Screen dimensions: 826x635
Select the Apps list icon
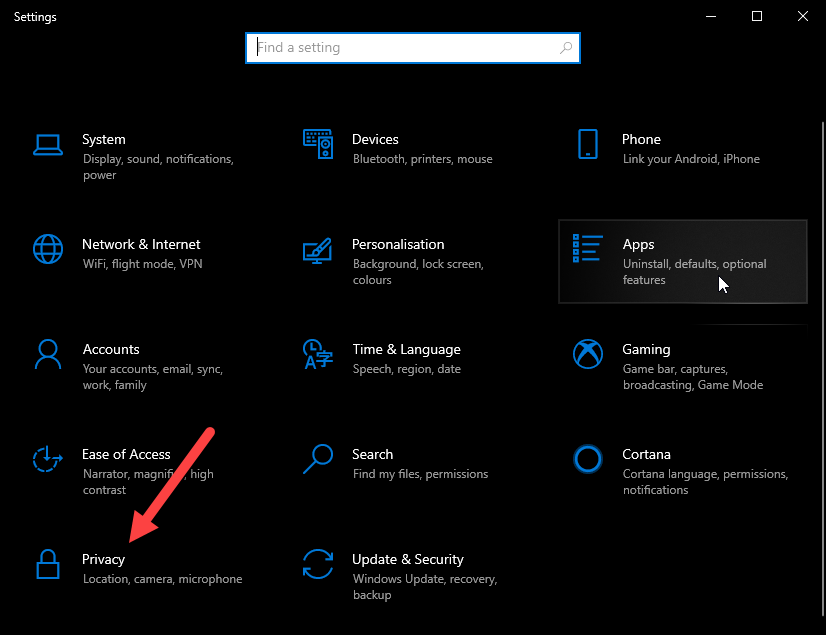(588, 248)
